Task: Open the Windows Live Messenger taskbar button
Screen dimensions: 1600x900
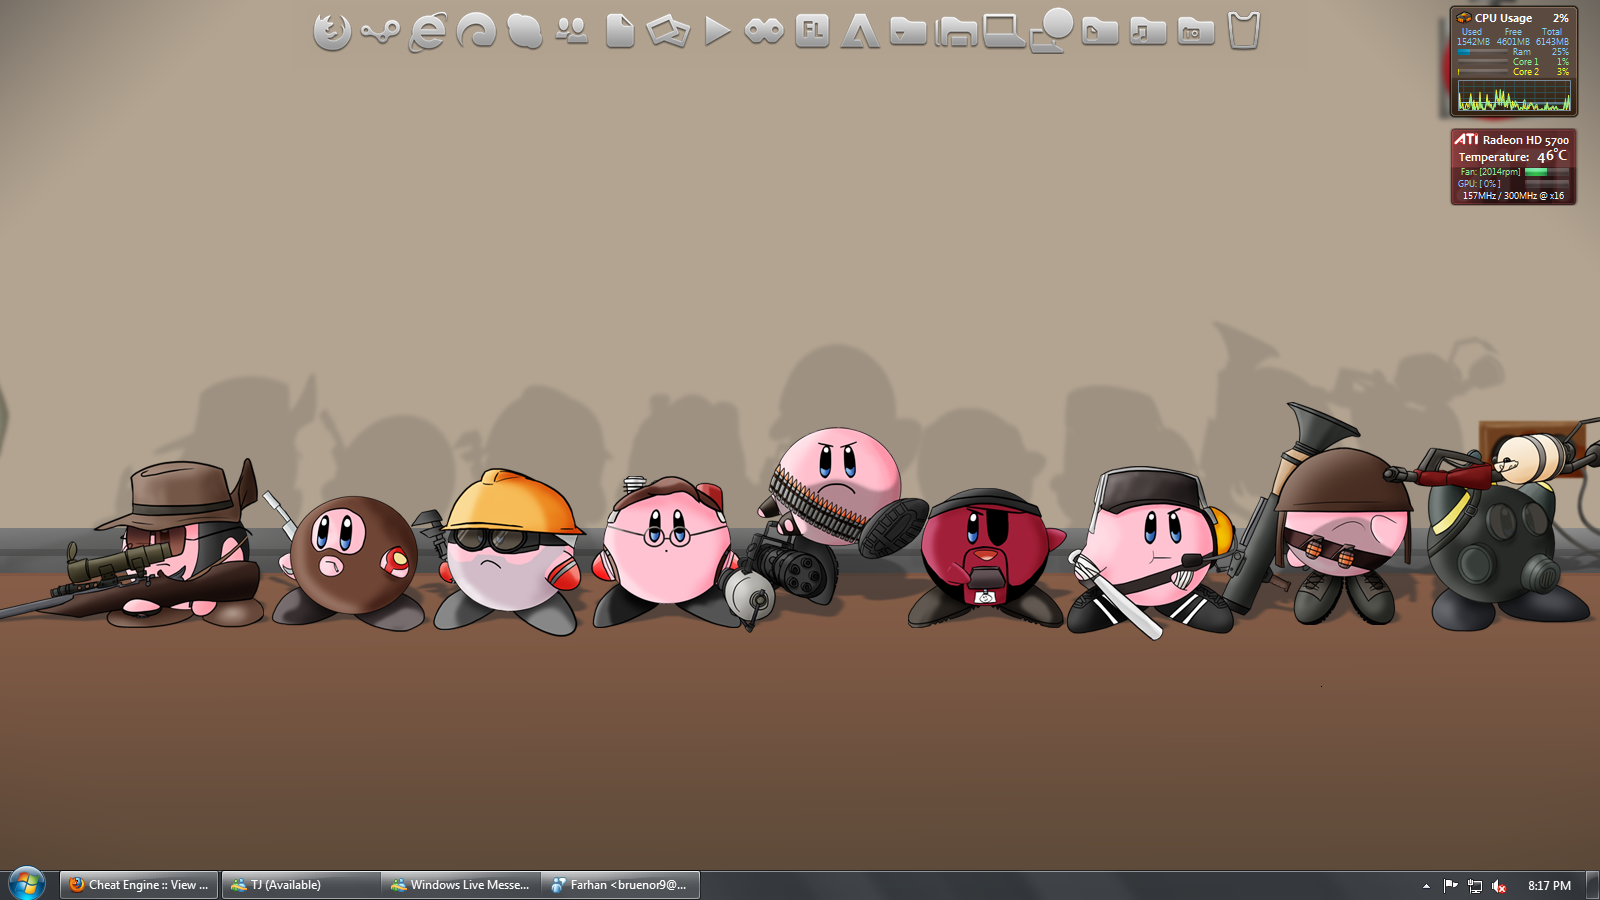Action: pyautogui.click(x=460, y=885)
